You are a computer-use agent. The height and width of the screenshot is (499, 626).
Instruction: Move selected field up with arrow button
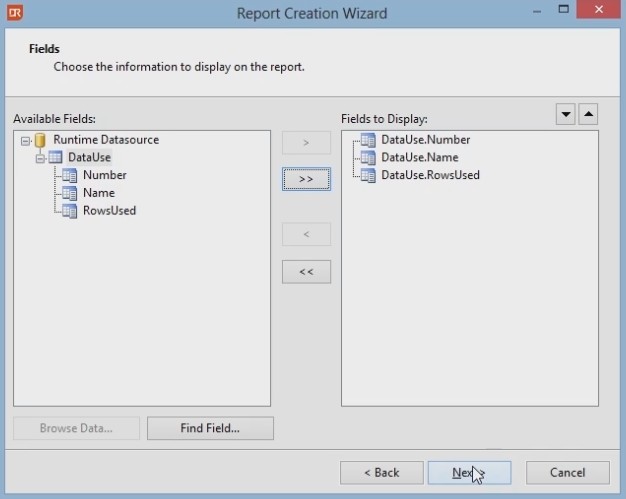[589, 114]
